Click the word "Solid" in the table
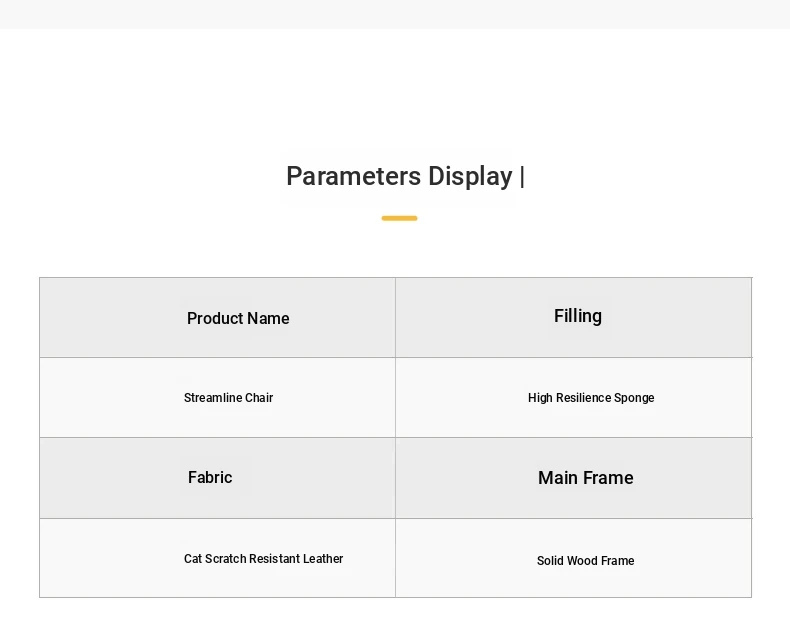 (x=550, y=561)
